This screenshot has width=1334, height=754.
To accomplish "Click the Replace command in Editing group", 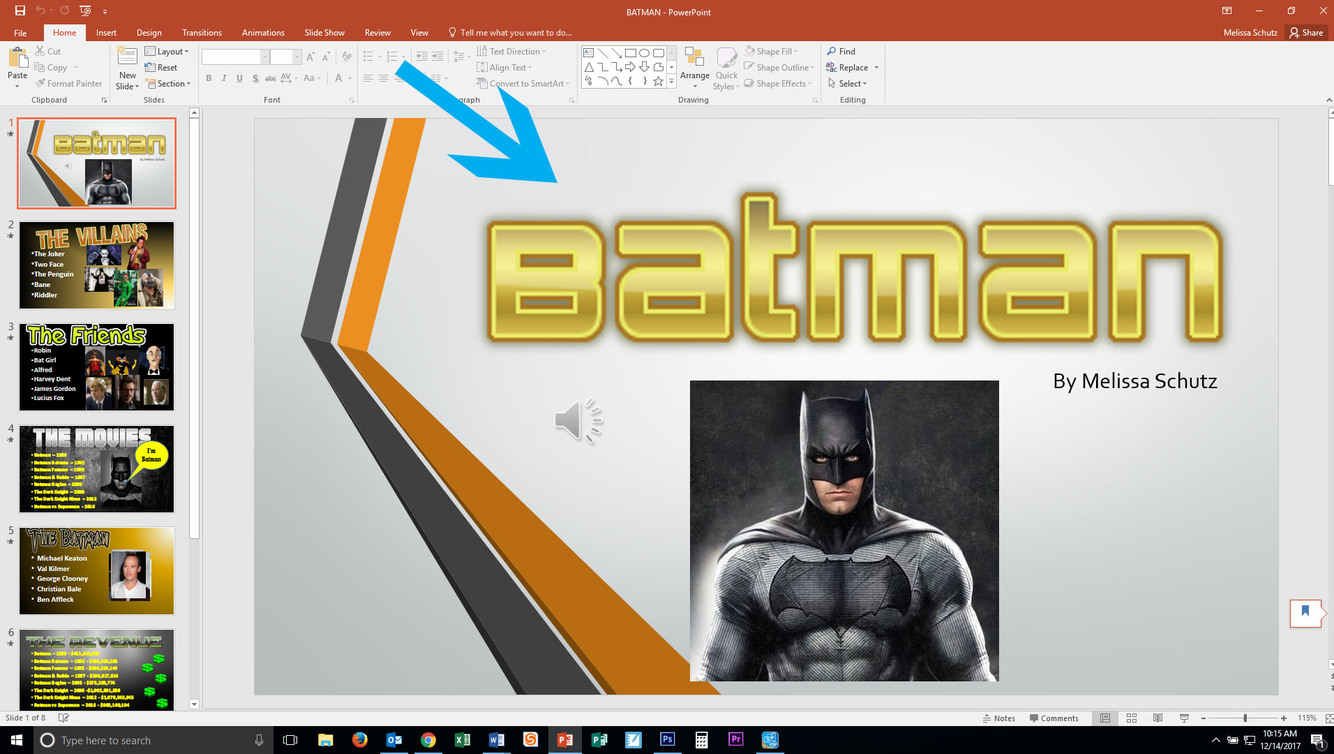I will tap(847, 67).
